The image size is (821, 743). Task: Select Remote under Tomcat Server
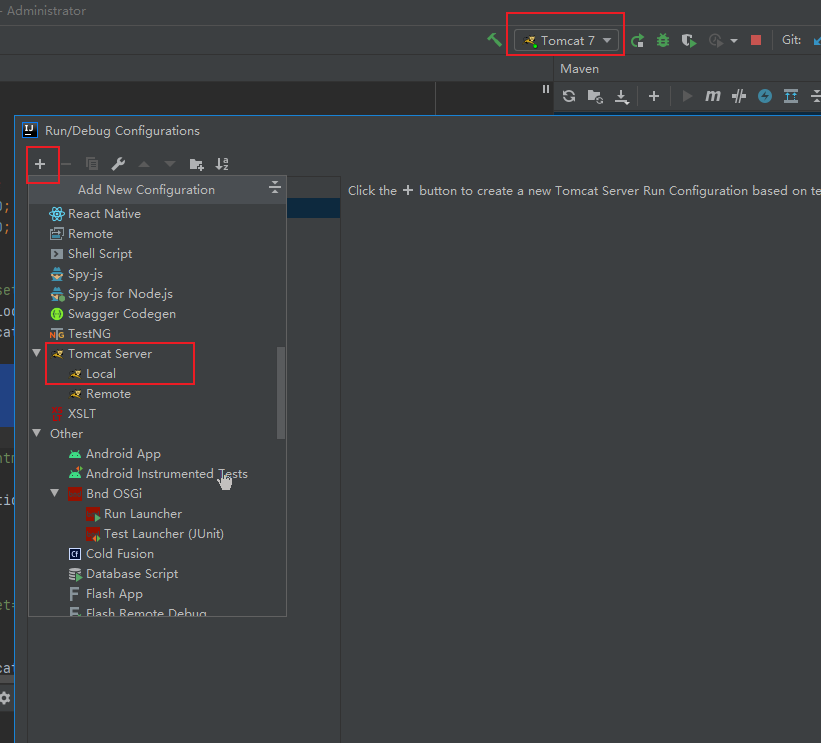coord(108,394)
